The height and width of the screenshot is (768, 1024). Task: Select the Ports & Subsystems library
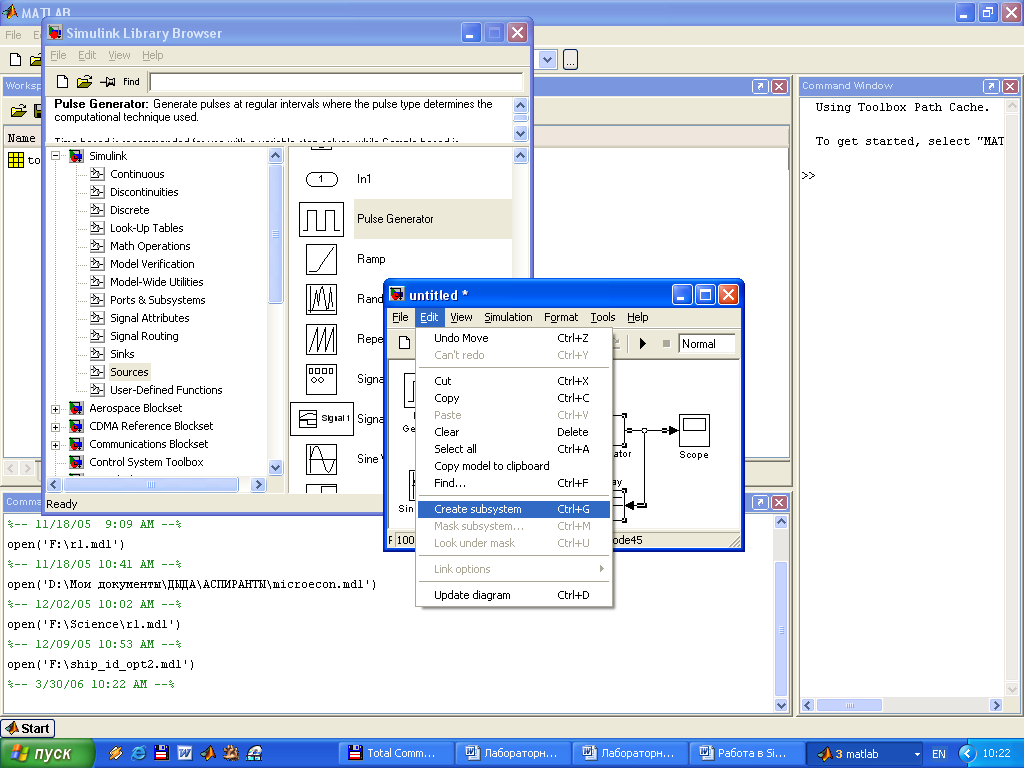[157, 300]
